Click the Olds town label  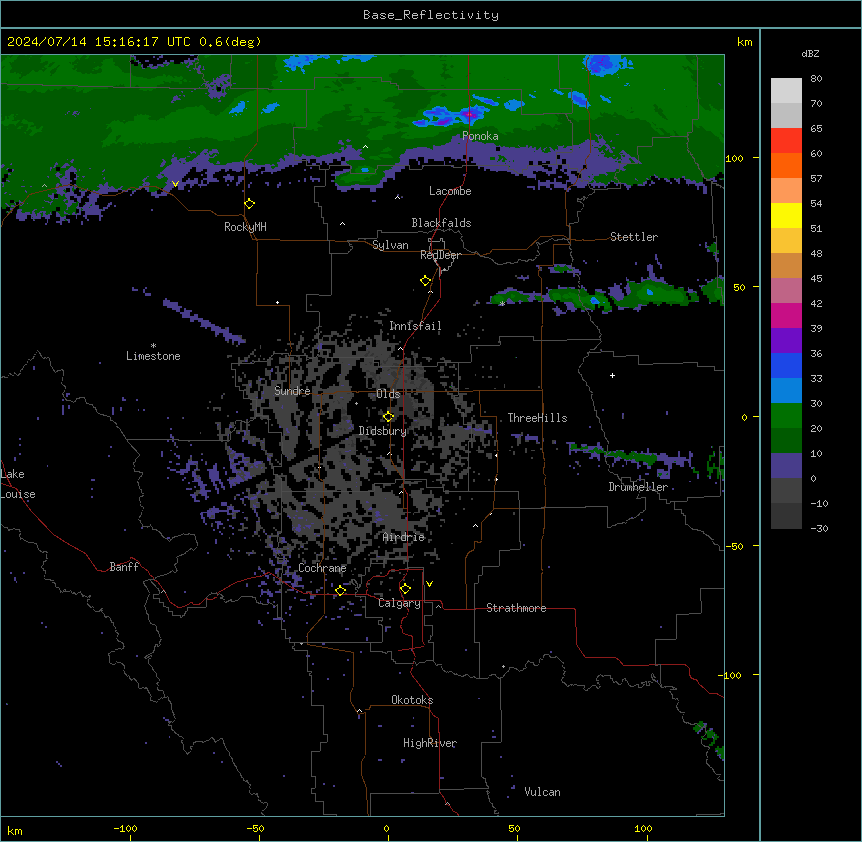click(x=388, y=394)
